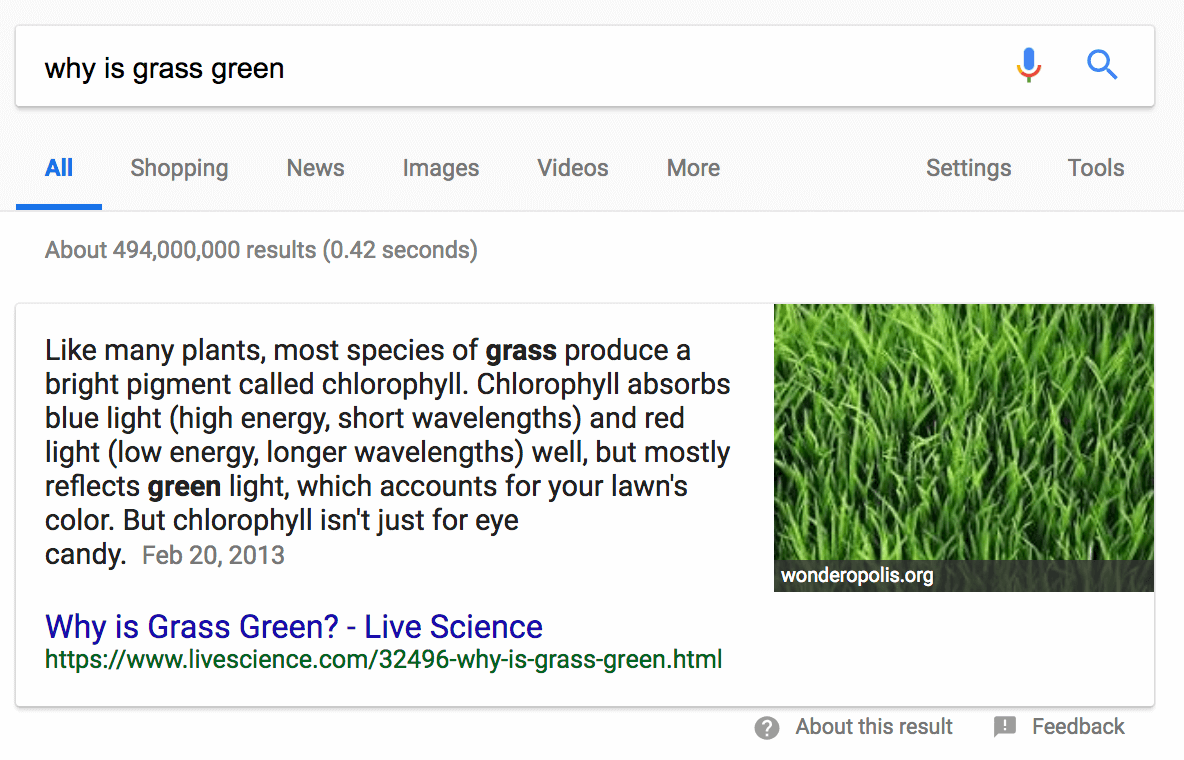Viewport: 1184px width, 760px height.
Task: Open the "Why is Grass Green? - Live Science" link
Action: click(294, 627)
